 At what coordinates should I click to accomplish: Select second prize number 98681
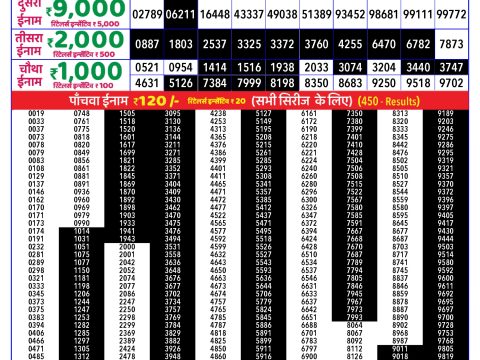(384, 14)
